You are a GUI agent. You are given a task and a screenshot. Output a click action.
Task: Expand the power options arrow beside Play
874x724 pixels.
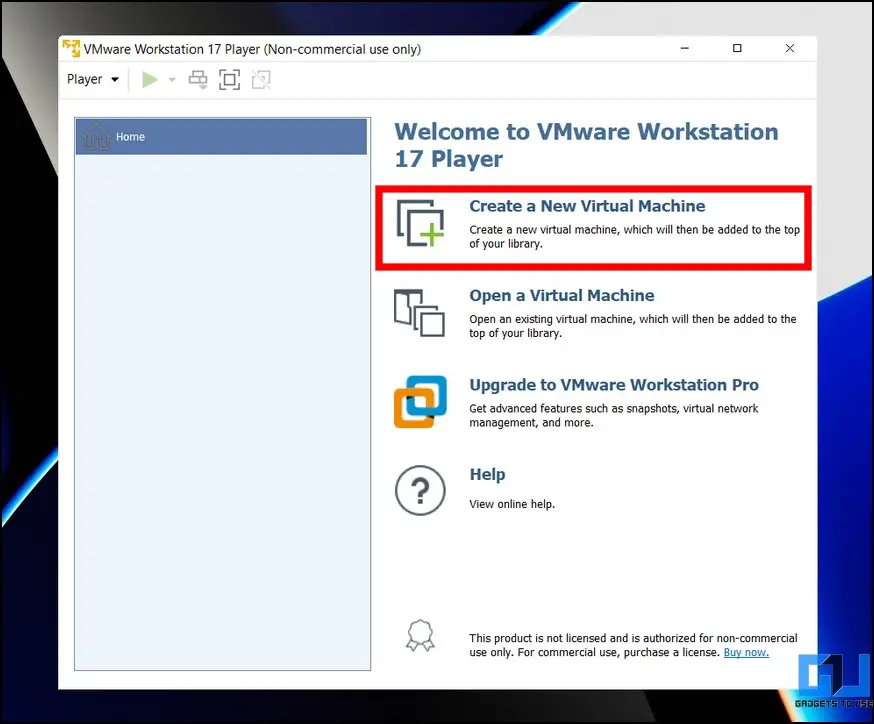point(172,80)
